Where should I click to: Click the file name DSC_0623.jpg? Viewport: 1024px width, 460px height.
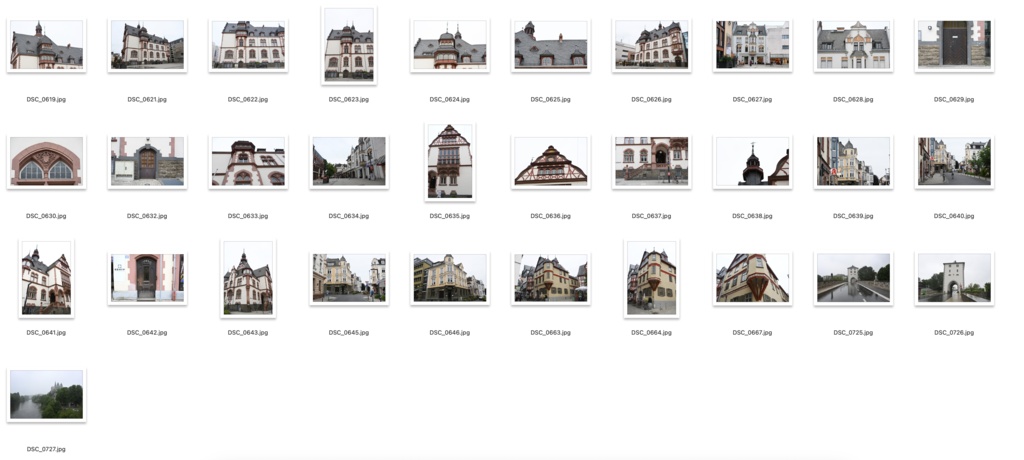[x=349, y=99]
